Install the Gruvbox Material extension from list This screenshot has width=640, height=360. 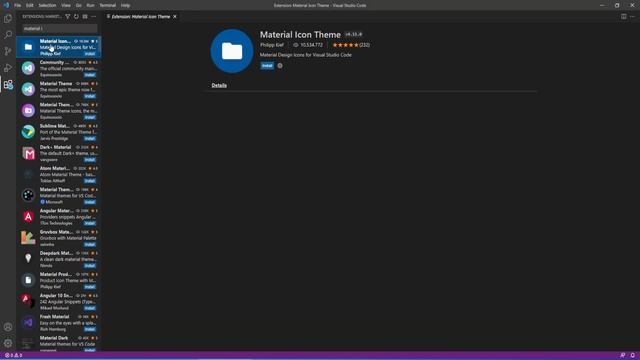click(90, 244)
